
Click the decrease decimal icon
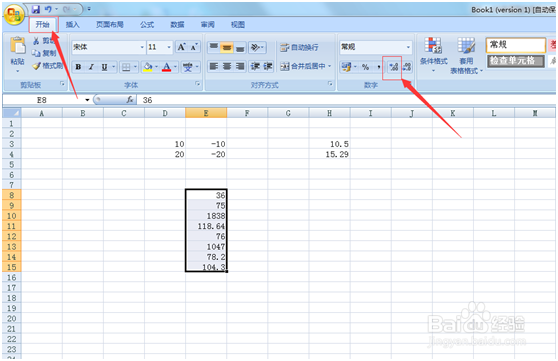tap(407, 67)
